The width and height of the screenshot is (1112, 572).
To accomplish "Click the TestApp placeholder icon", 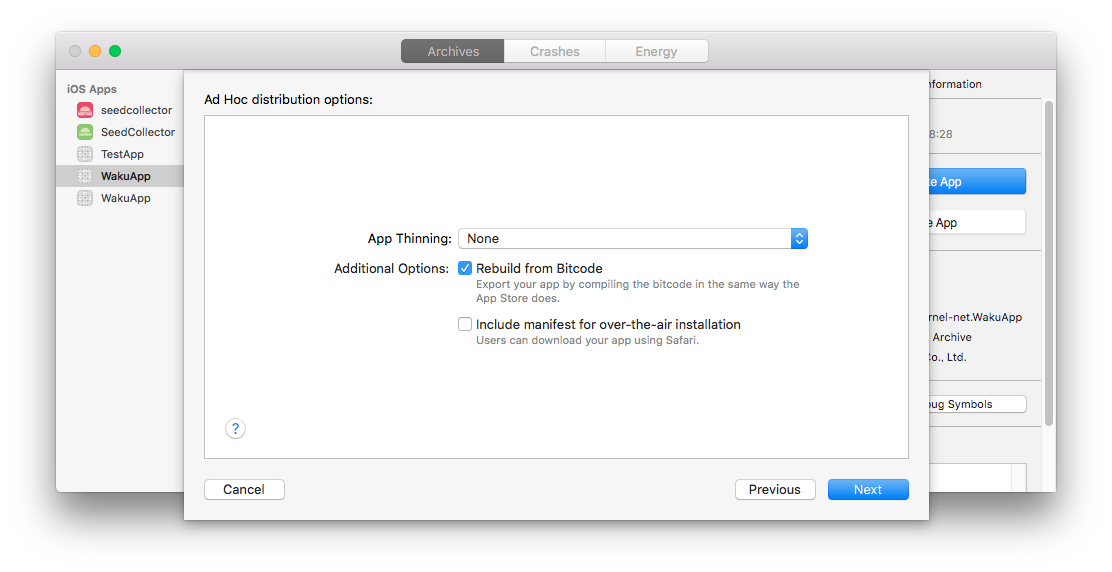I will (x=85, y=154).
